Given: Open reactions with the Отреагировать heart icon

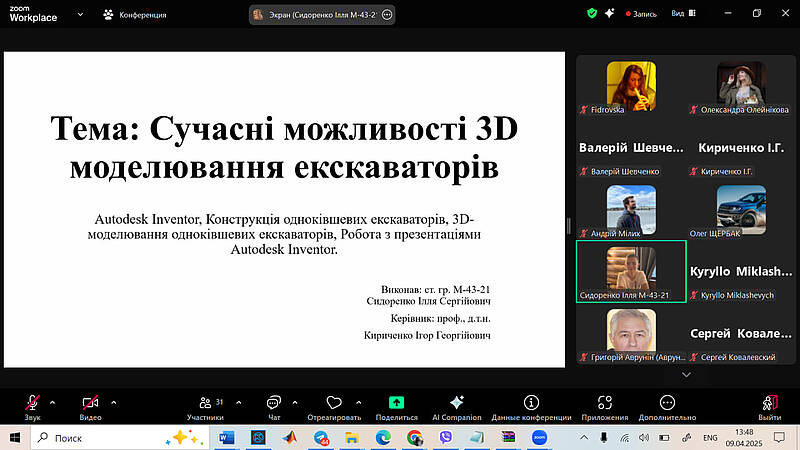Looking at the screenshot, I should point(334,408).
